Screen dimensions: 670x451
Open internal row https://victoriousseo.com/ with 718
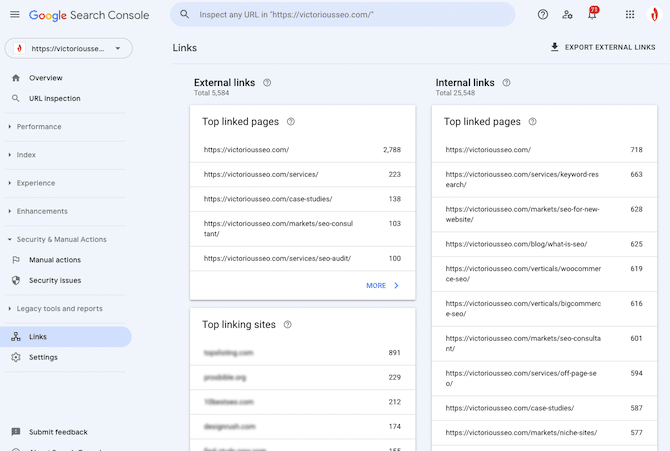544,150
